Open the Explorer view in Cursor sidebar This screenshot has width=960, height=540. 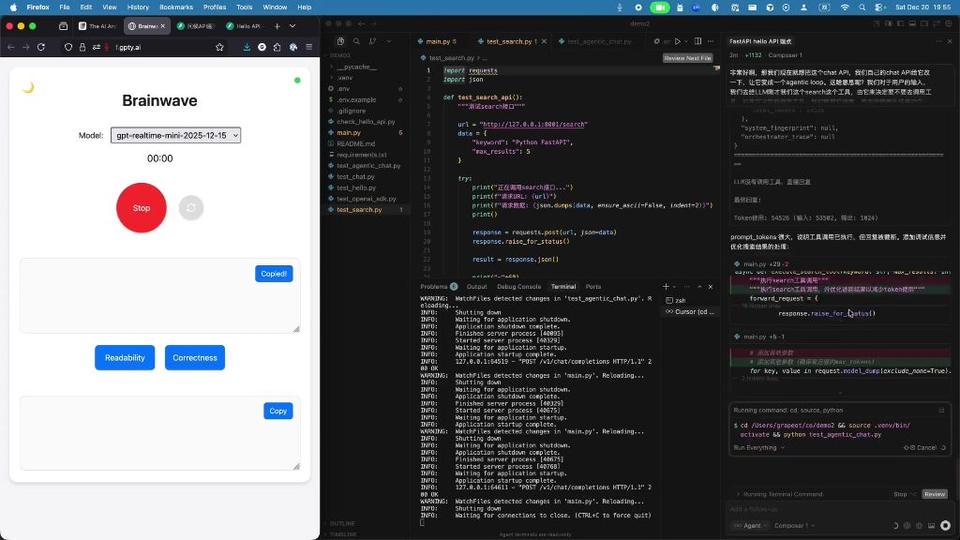tap(340, 41)
